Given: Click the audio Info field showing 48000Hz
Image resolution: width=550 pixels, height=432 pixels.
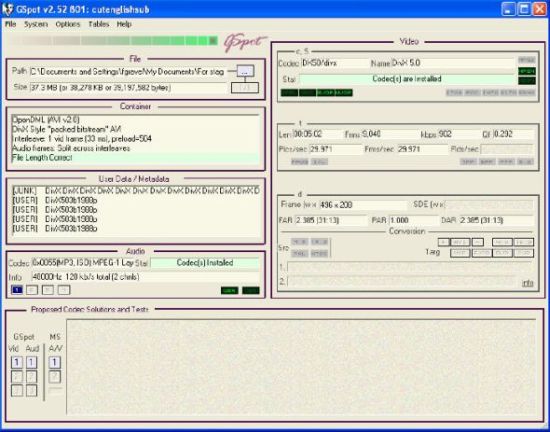Looking at the screenshot, I should [145, 277].
